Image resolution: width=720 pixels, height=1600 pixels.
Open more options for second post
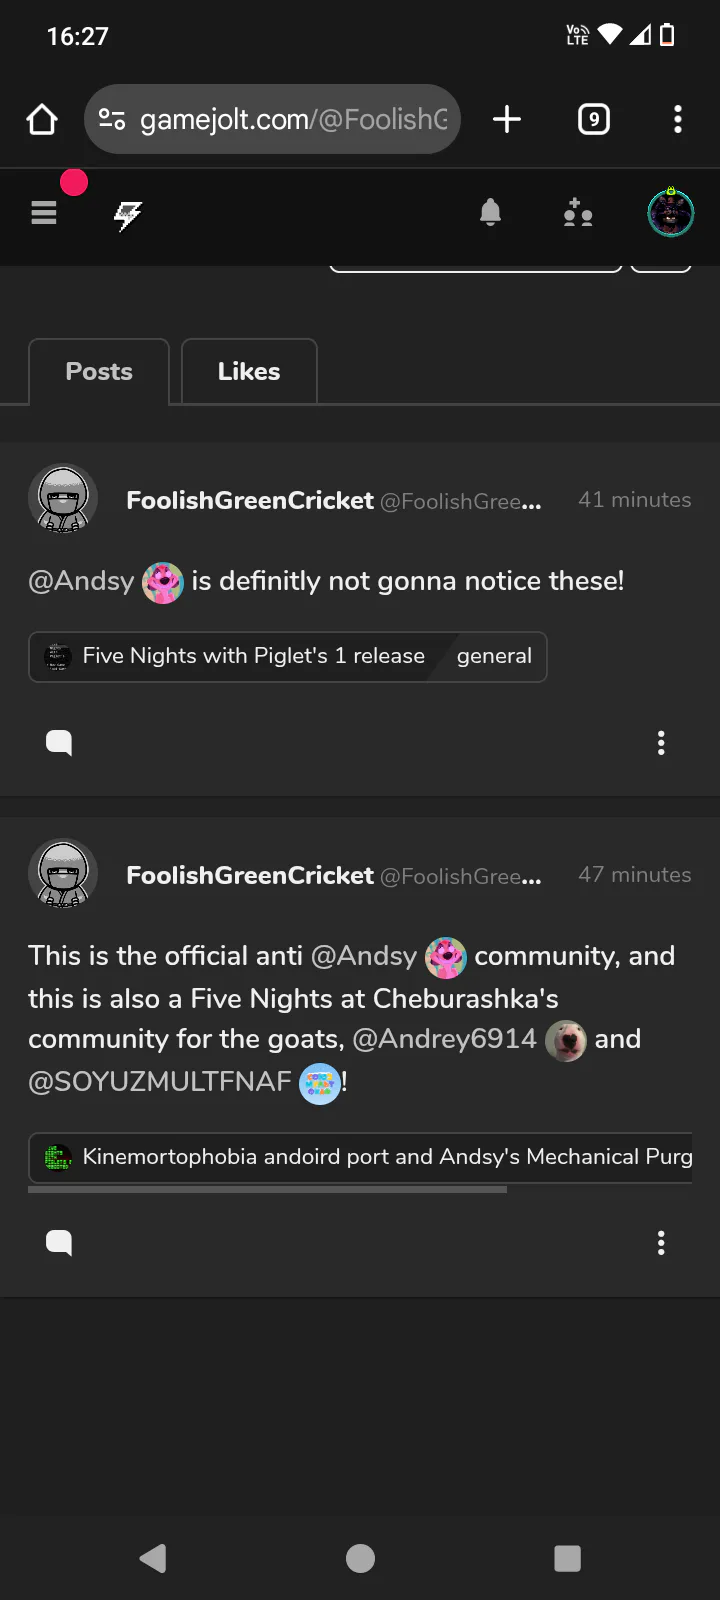click(661, 1242)
